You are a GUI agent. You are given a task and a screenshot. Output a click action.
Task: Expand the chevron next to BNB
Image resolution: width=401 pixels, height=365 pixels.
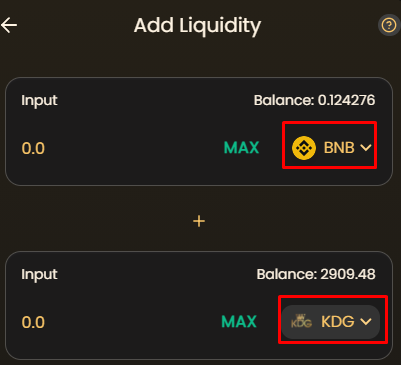pyautogui.click(x=366, y=148)
